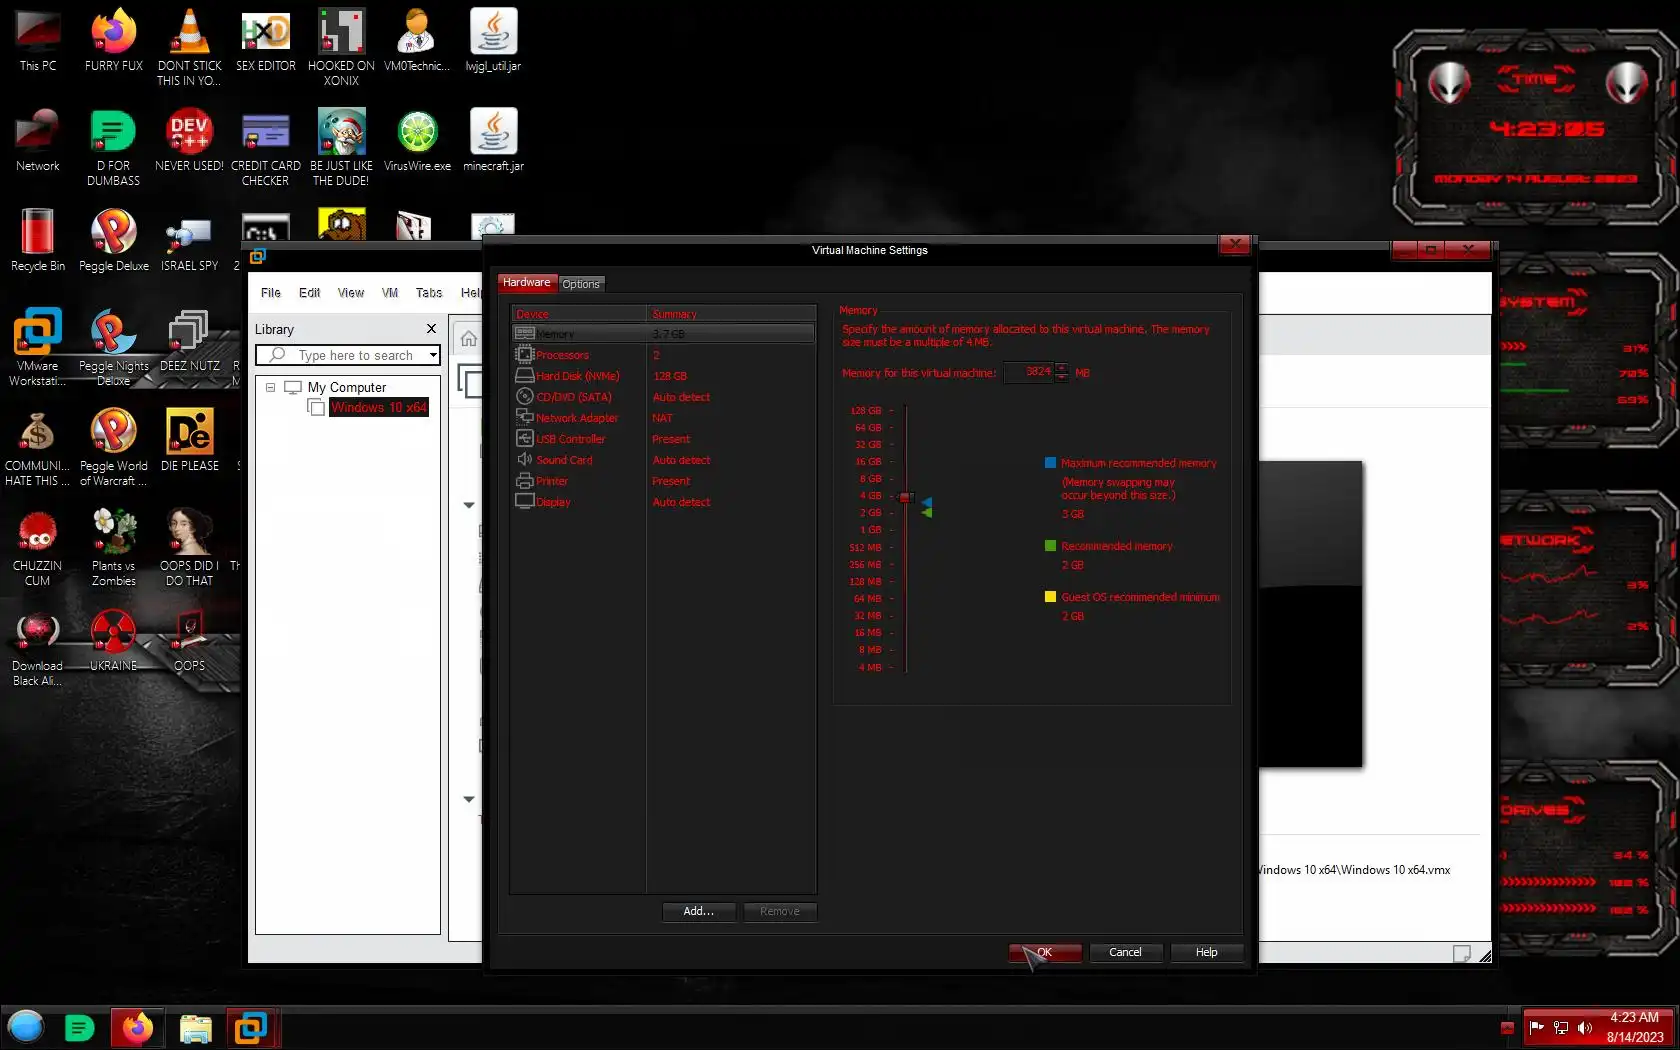The image size is (1680, 1050).
Task: Open the This PC desktop icon
Action: pyautogui.click(x=38, y=40)
